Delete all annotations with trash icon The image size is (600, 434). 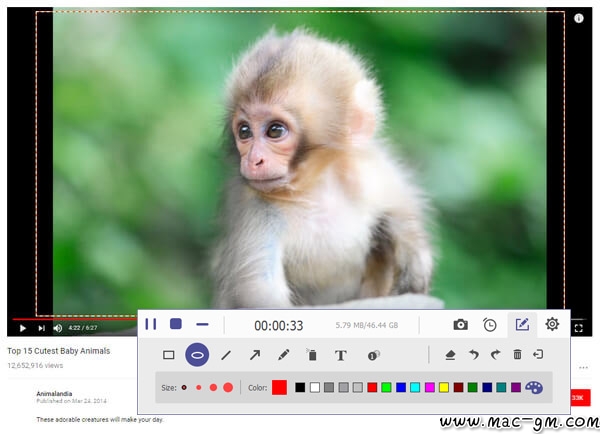point(517,355)
